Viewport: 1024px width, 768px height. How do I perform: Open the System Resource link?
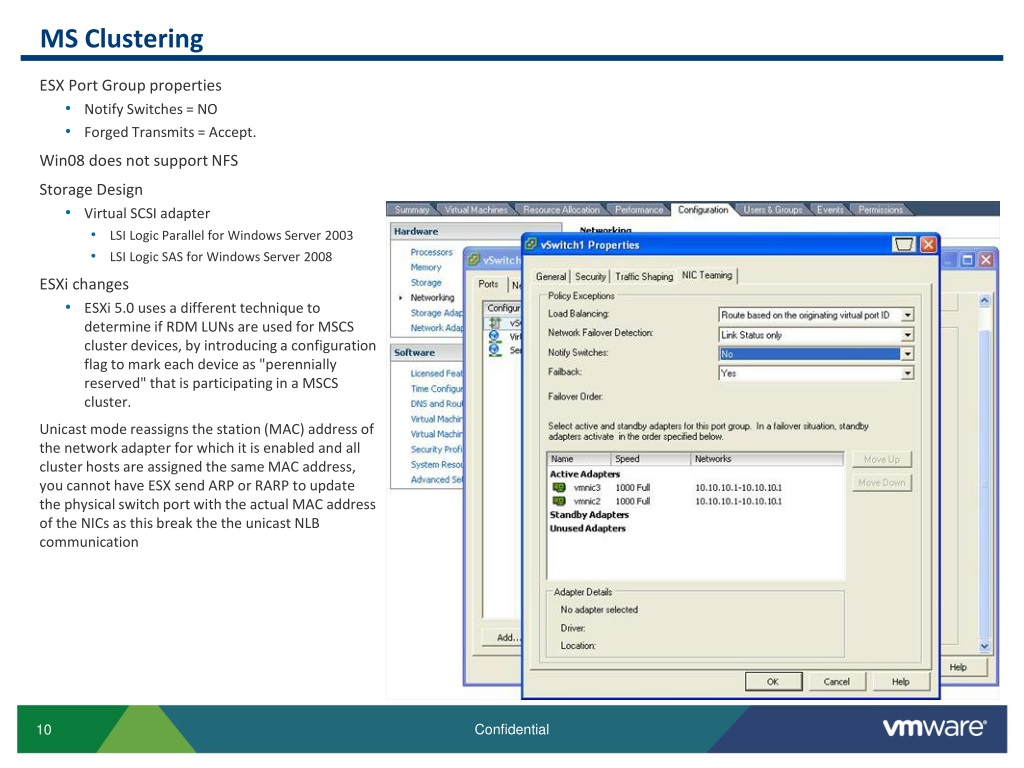point(436,464)
